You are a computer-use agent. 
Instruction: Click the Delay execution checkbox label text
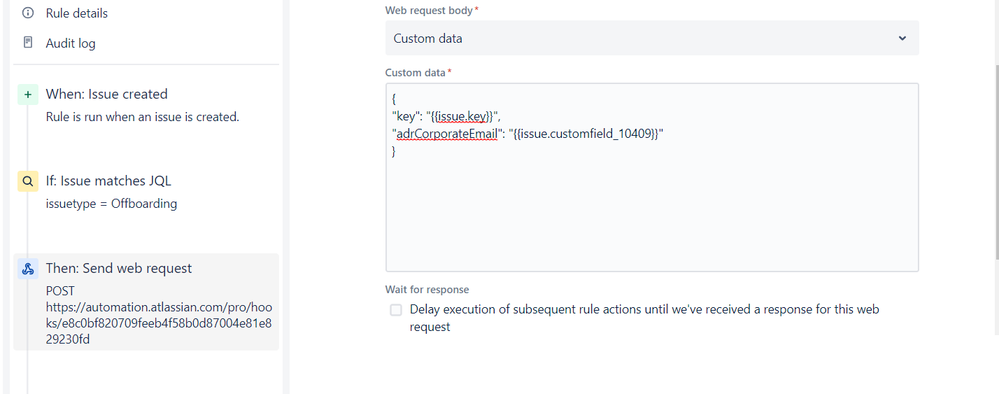pos(644,318)
